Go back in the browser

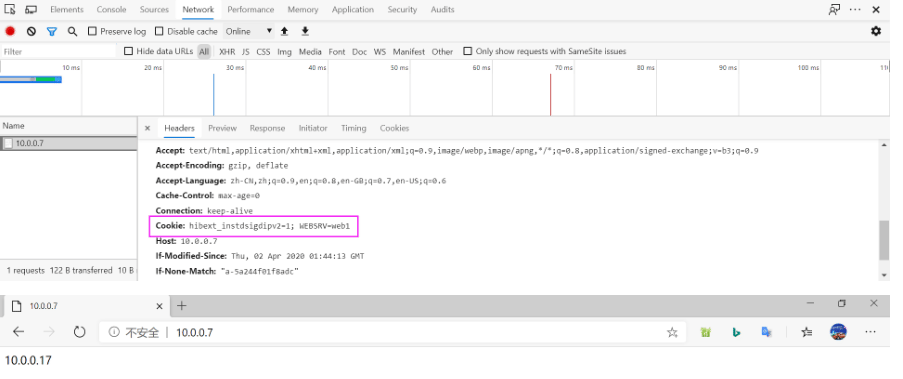coord(18,332)
